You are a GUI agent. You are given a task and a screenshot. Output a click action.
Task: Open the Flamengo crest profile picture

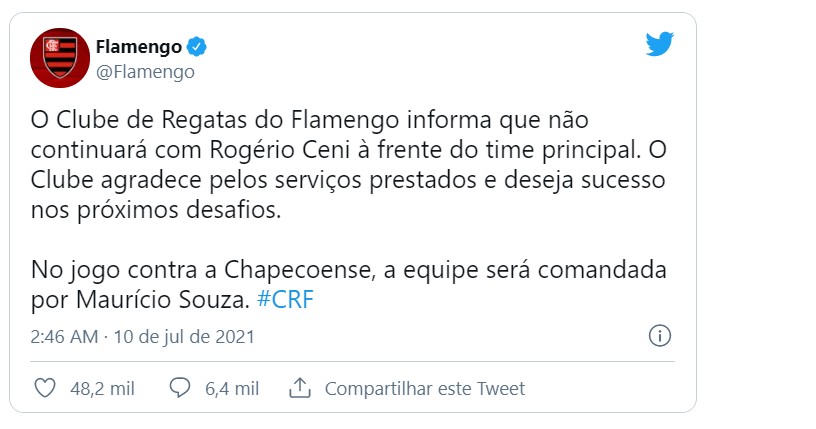(x=60, y=58)
